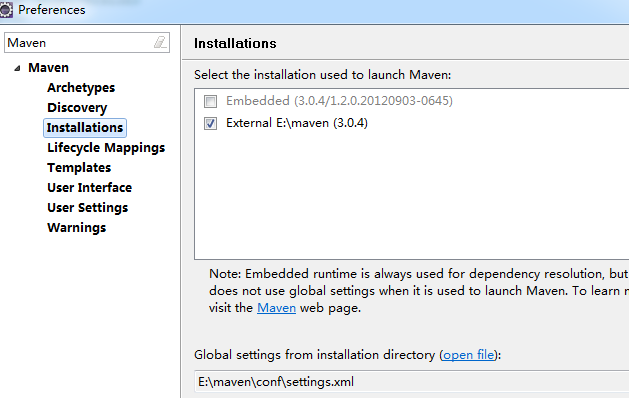Select the Embedded (3.0.4) installation row

point(339,101)
